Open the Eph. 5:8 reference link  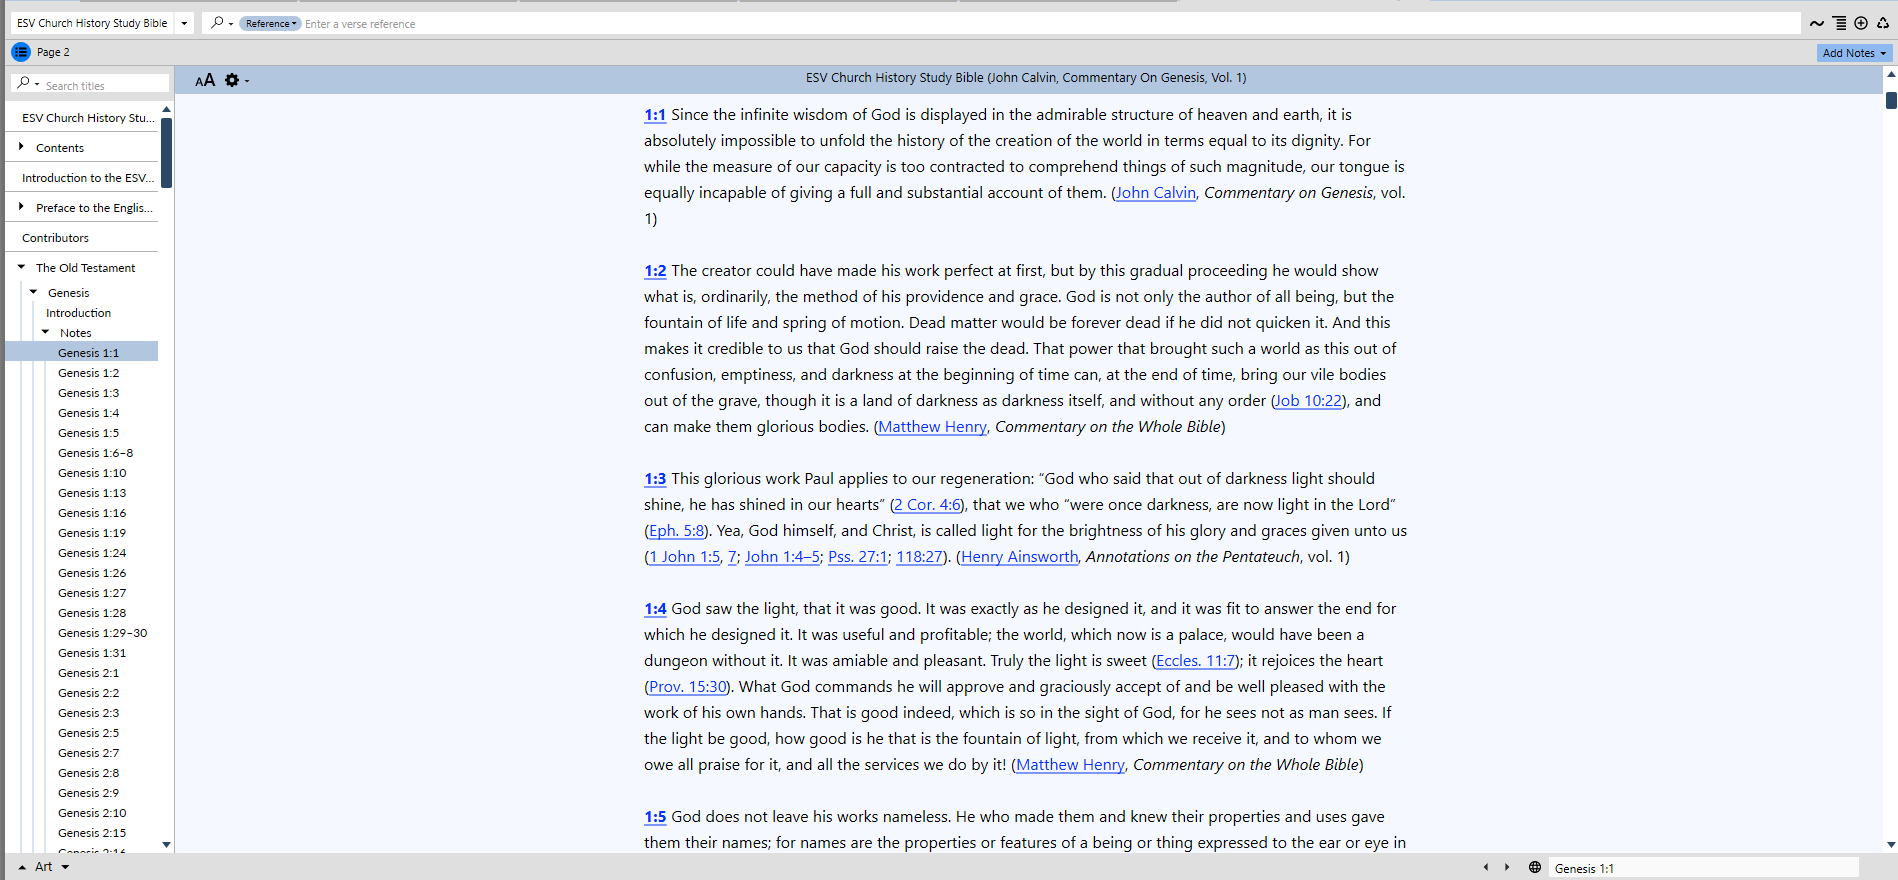pos(677,531)
